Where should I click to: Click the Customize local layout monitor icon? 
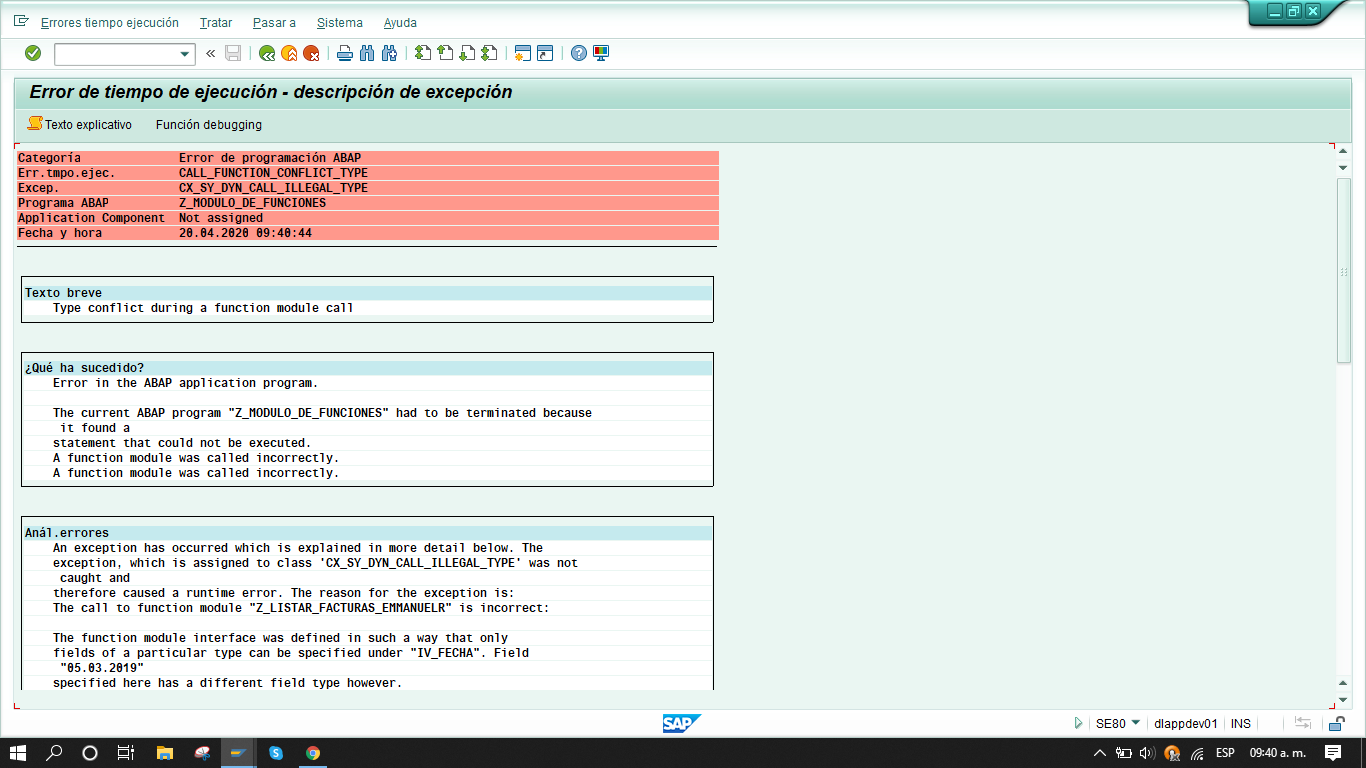[601, 53]
